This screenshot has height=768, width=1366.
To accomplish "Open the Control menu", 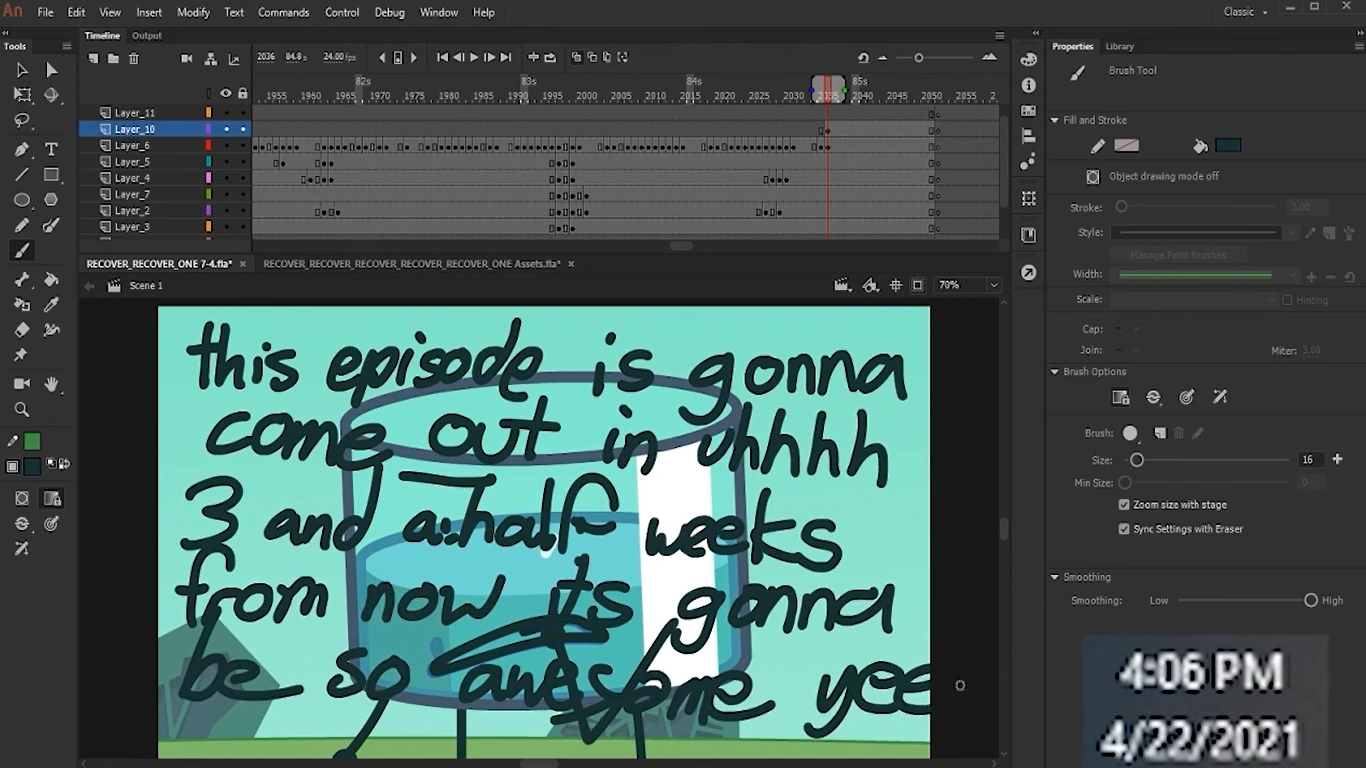I will 342,12.
